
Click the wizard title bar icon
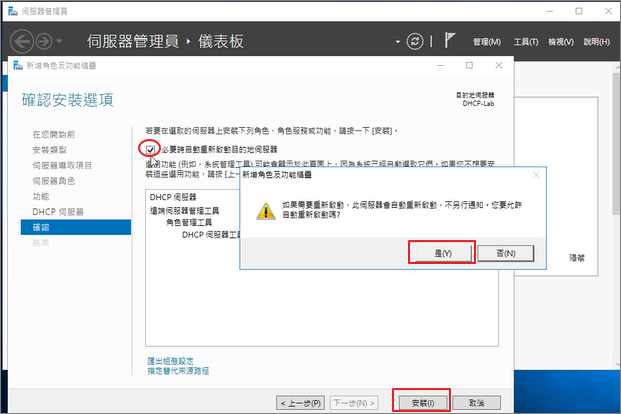pyautogui.click(x=18, y=65)
